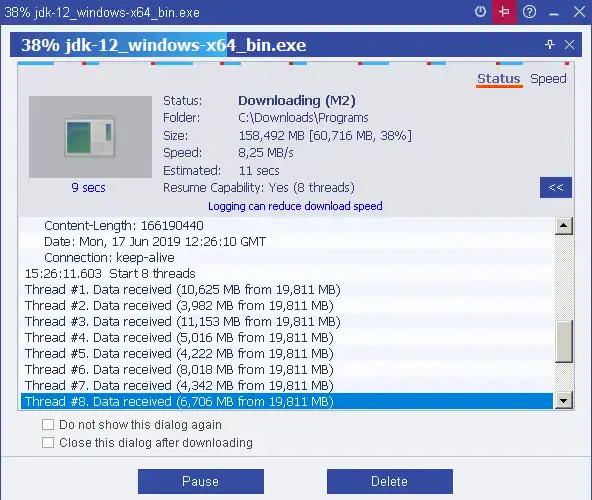Click the file preview thumbnail
This screenshot has height=500, width=592.
point(91,137)
